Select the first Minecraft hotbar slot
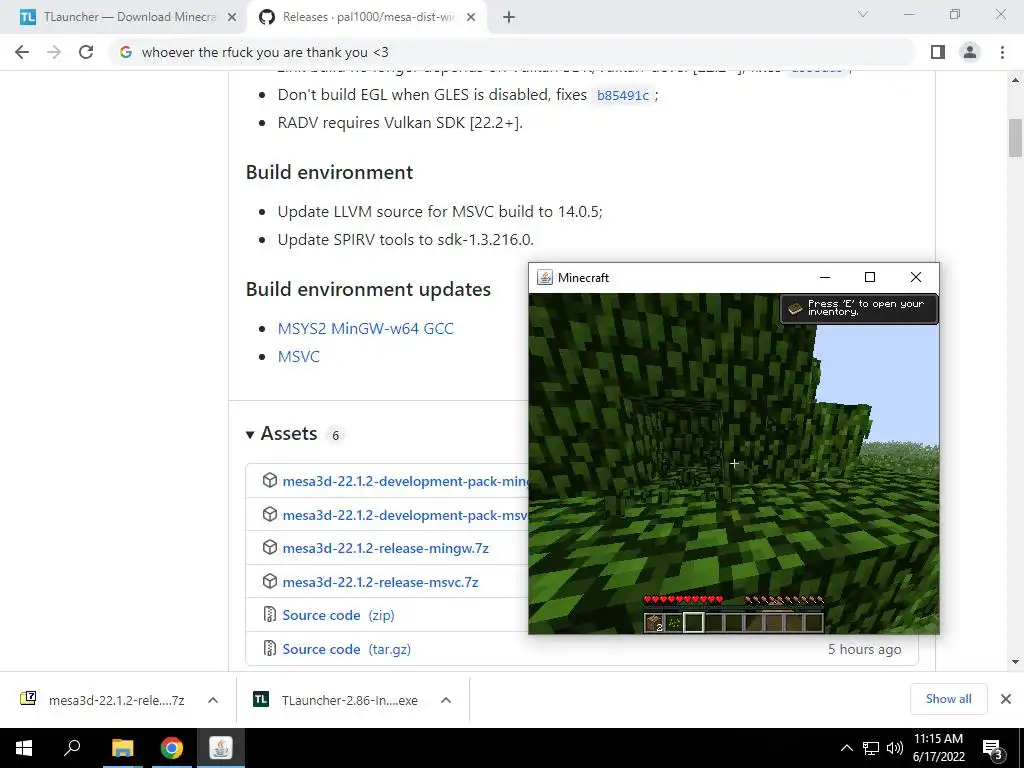Screen dimensions: 1024x768 [654, 622]
